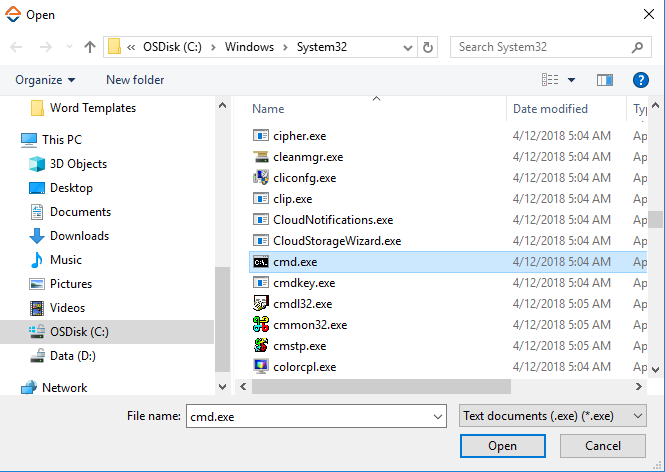Click the cipher.exe file icon
This screenshot has width=665, height=472.
261,136
